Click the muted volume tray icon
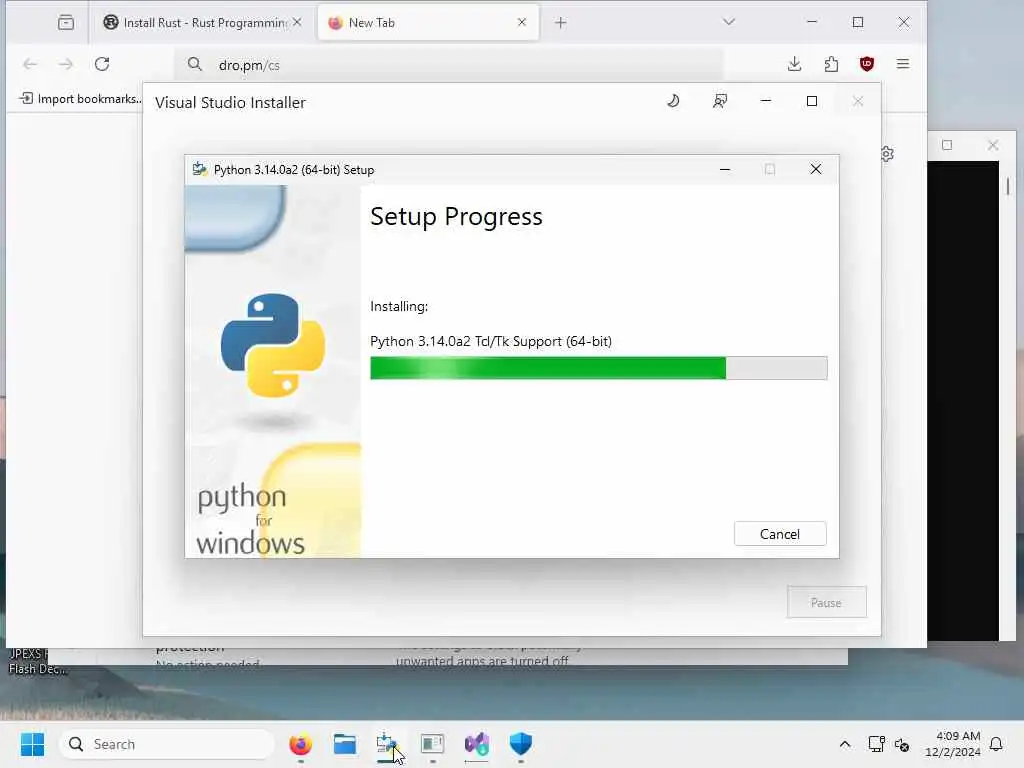Screen dimensions: 1024x768 pos(902,744)
